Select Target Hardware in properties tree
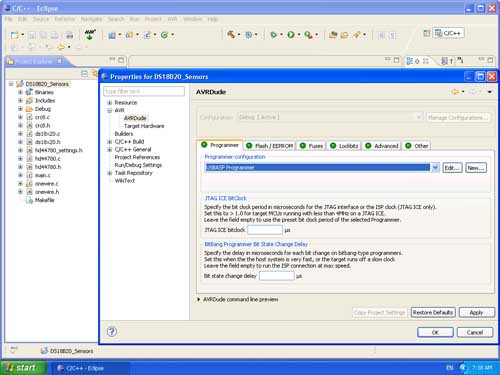The width and height of the screenshot is (500, 375). 144,126
